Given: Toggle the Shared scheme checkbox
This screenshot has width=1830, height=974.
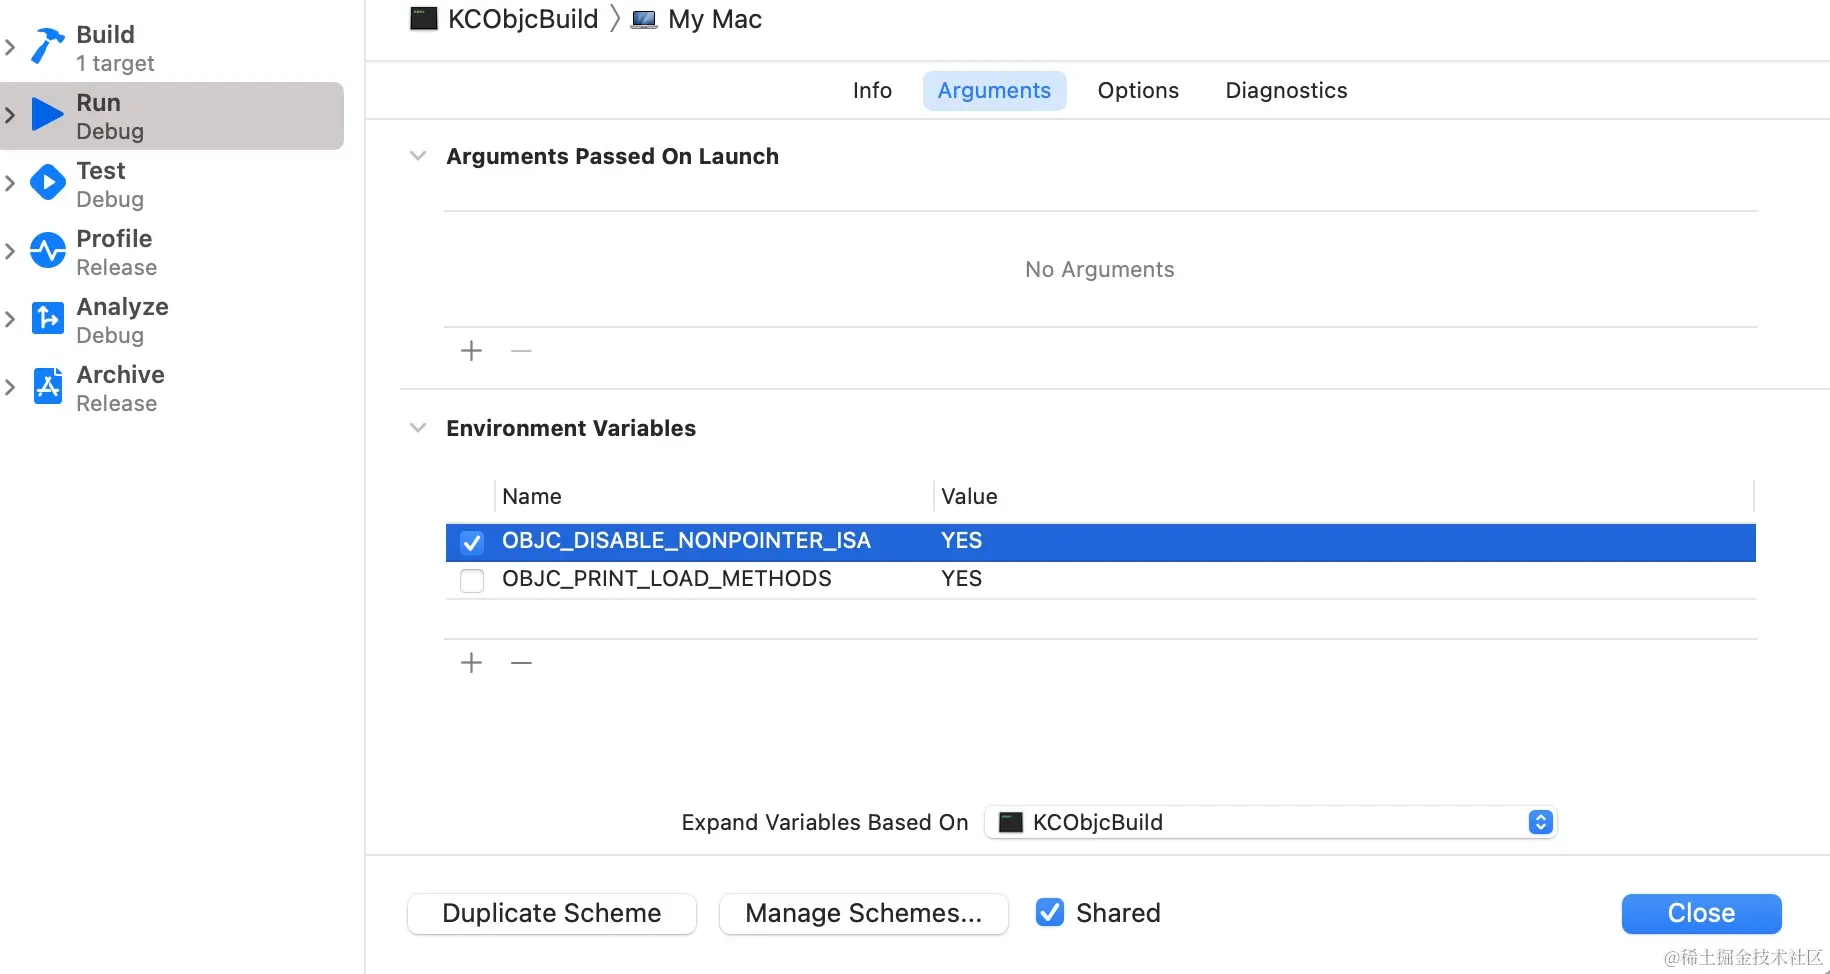Looking at the screenshot, I should click(1049, 912).
